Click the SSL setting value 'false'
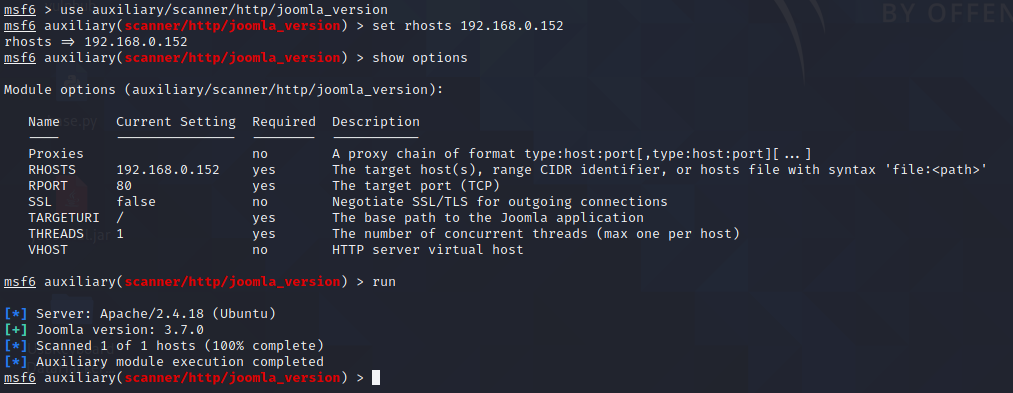Viewport: 1013px width, 393px height. [136, 202]
